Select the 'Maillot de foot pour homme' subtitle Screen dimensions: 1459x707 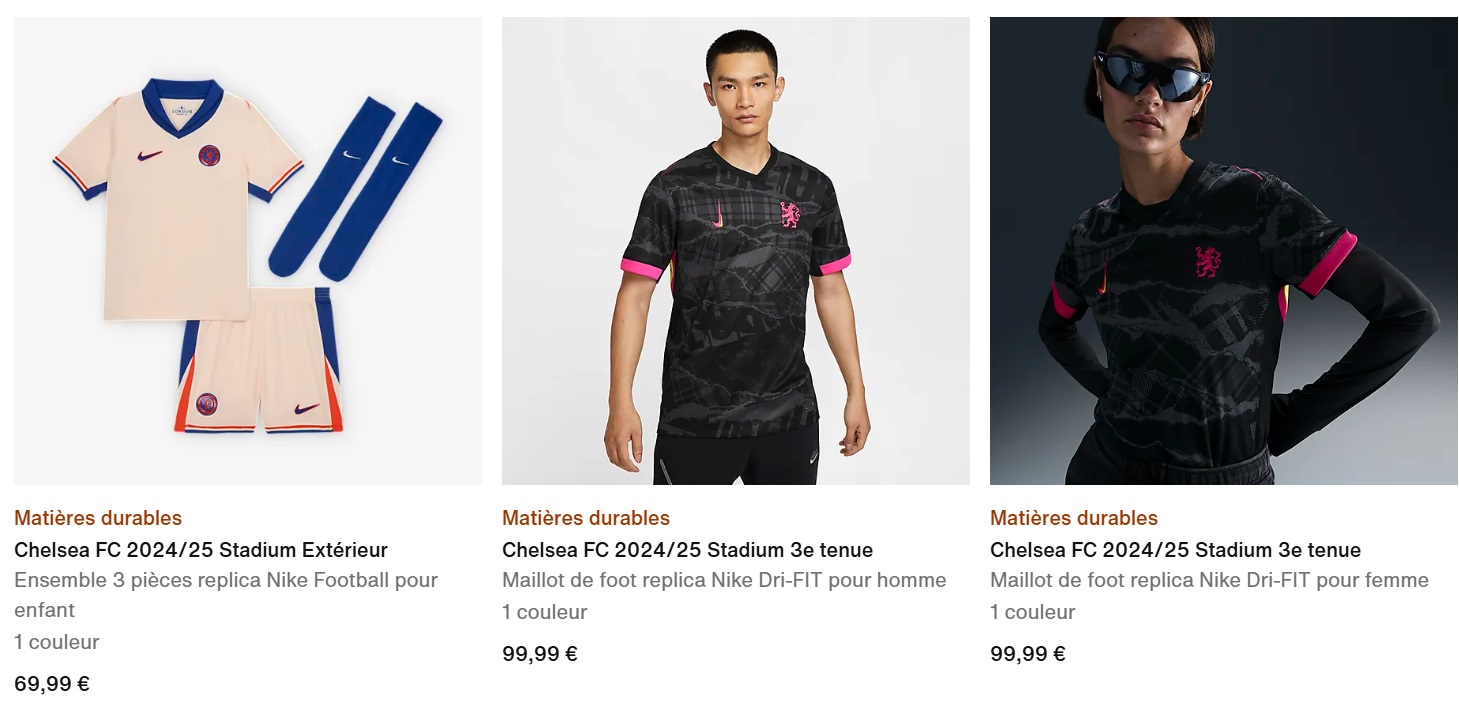click(x=724, y=580)
